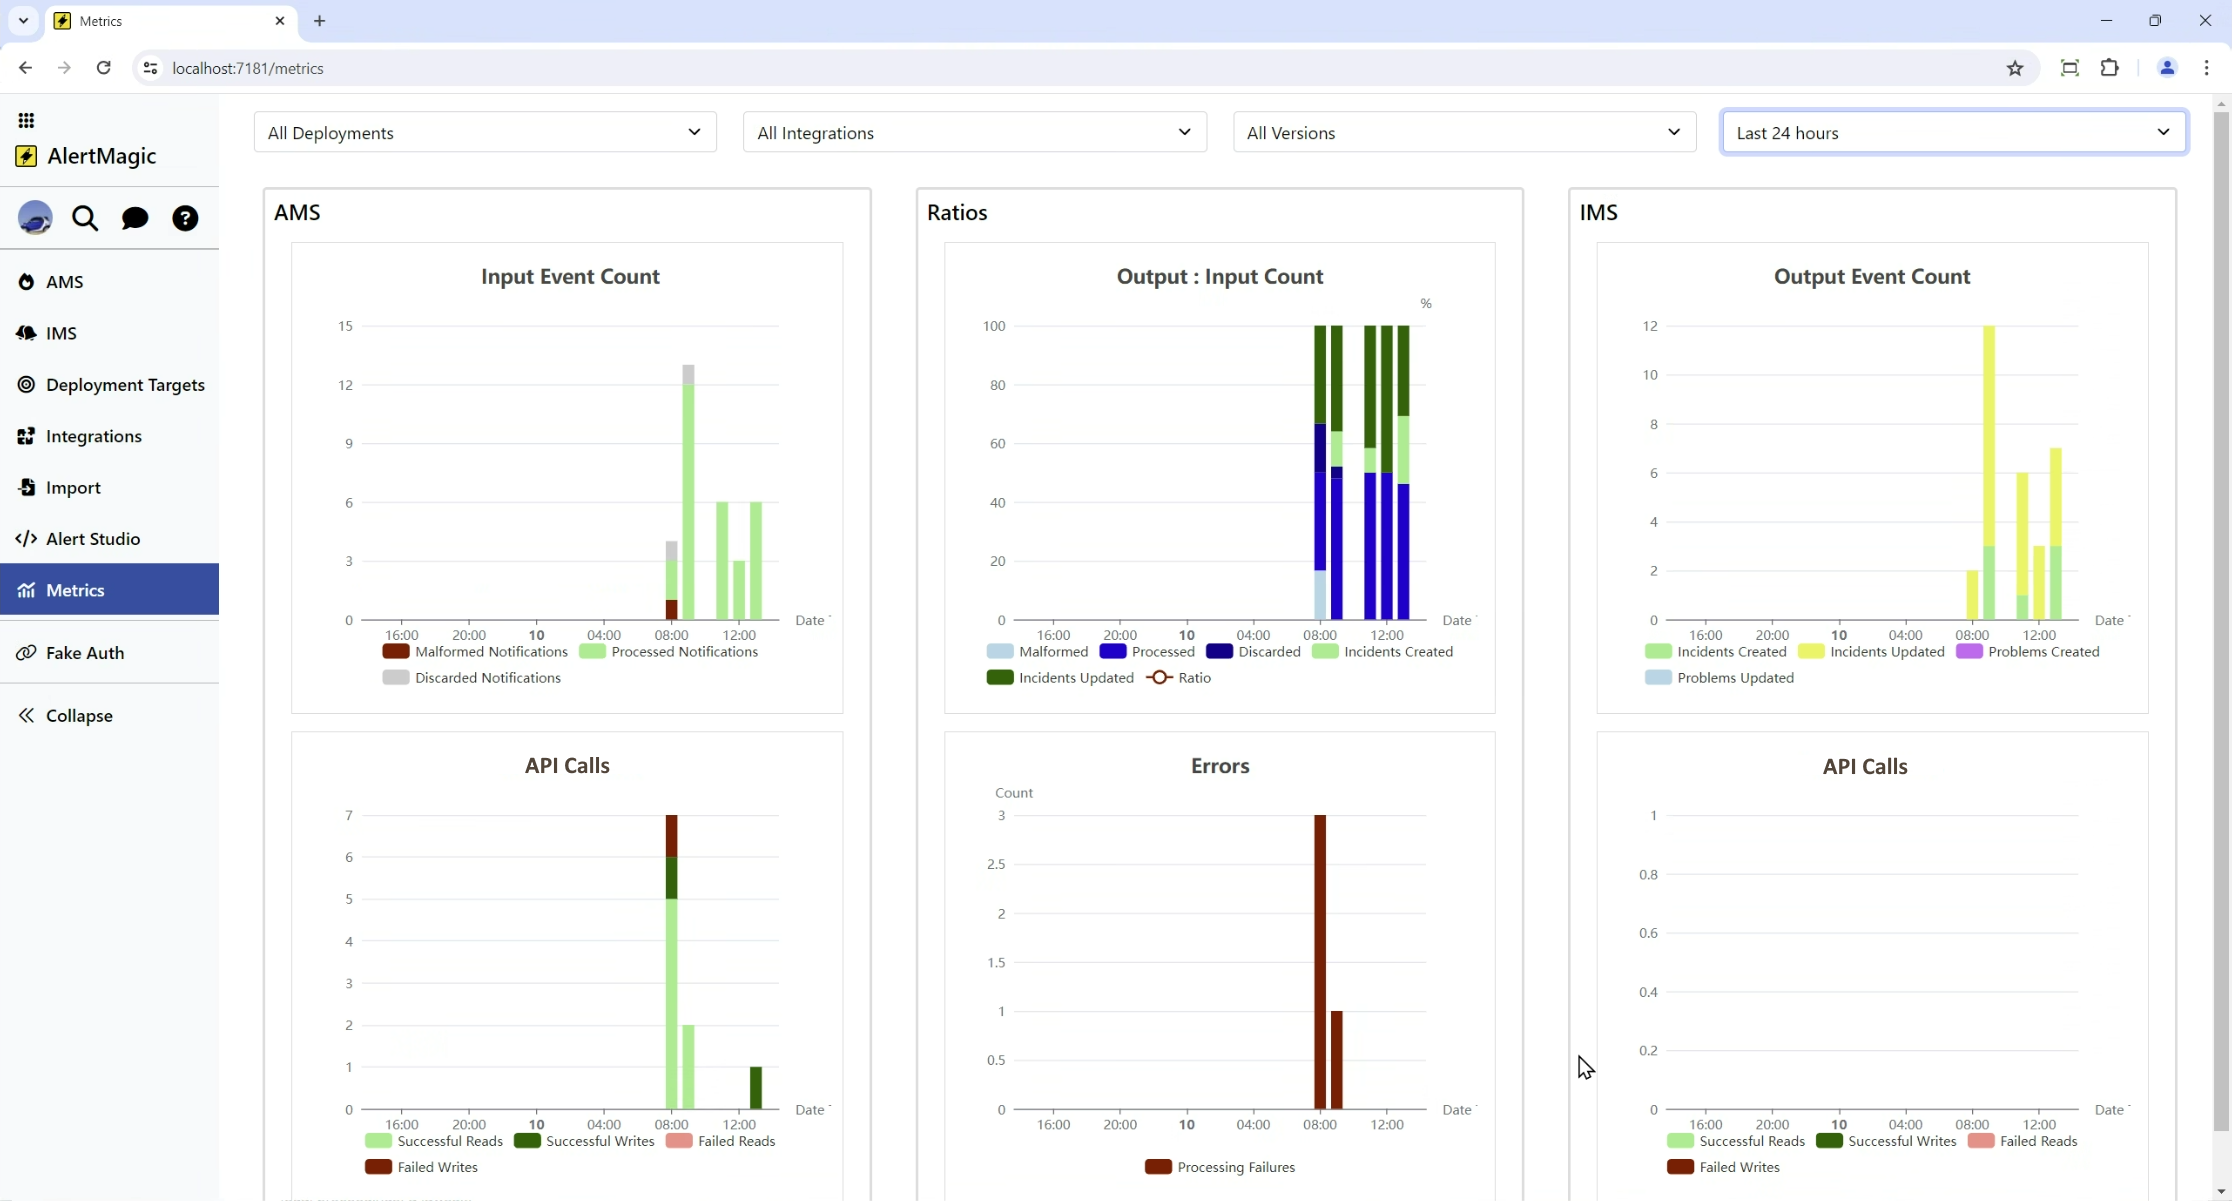
Task: Bookmark this page with star icon
Action: pos(2015,68)
